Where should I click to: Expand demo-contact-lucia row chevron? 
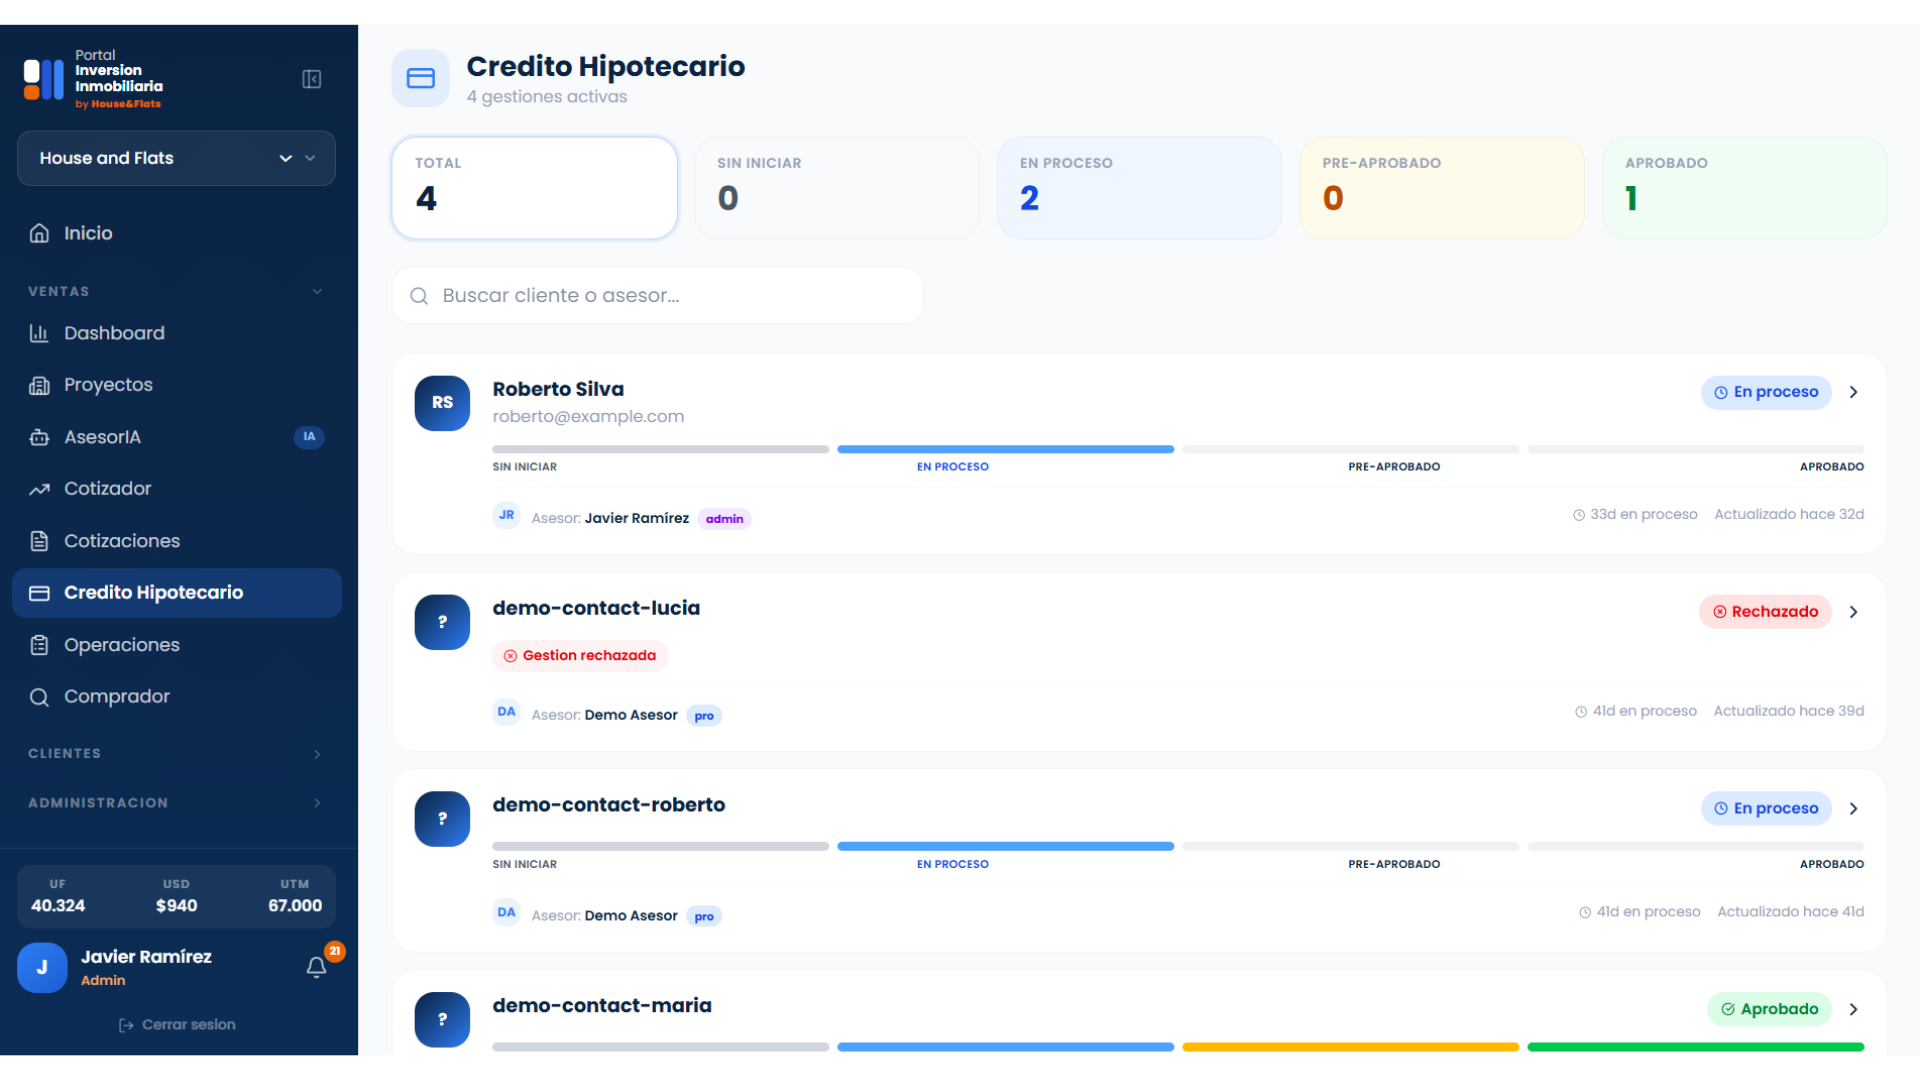coord(1854,612)
